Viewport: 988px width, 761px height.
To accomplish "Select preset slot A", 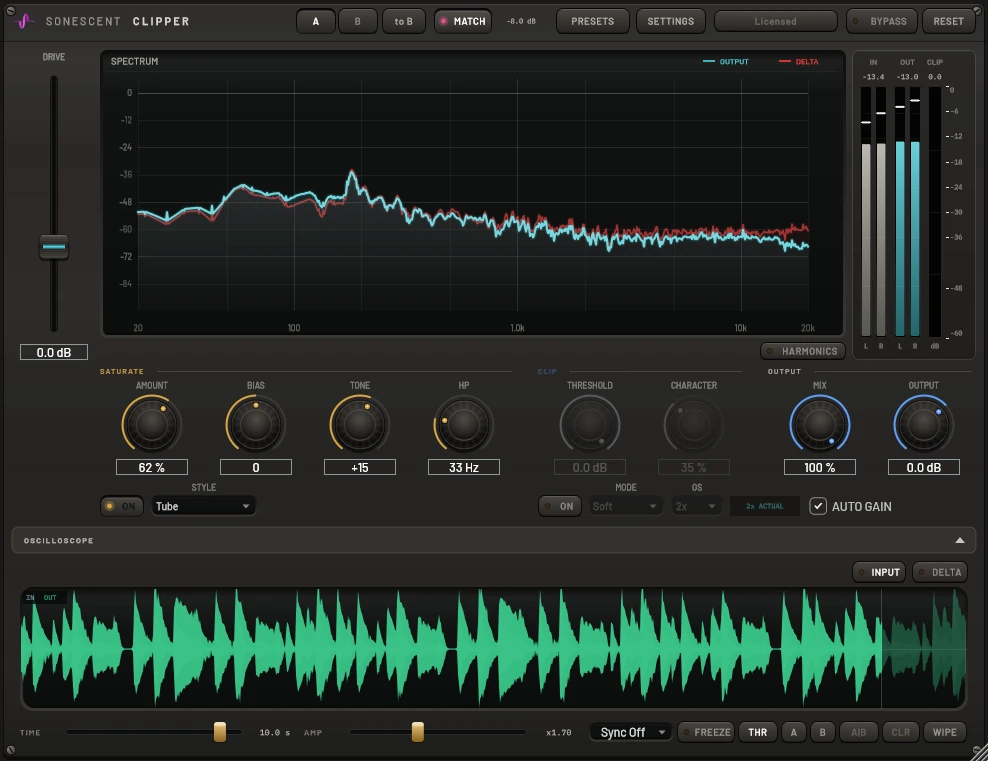I will coord(316,21).
